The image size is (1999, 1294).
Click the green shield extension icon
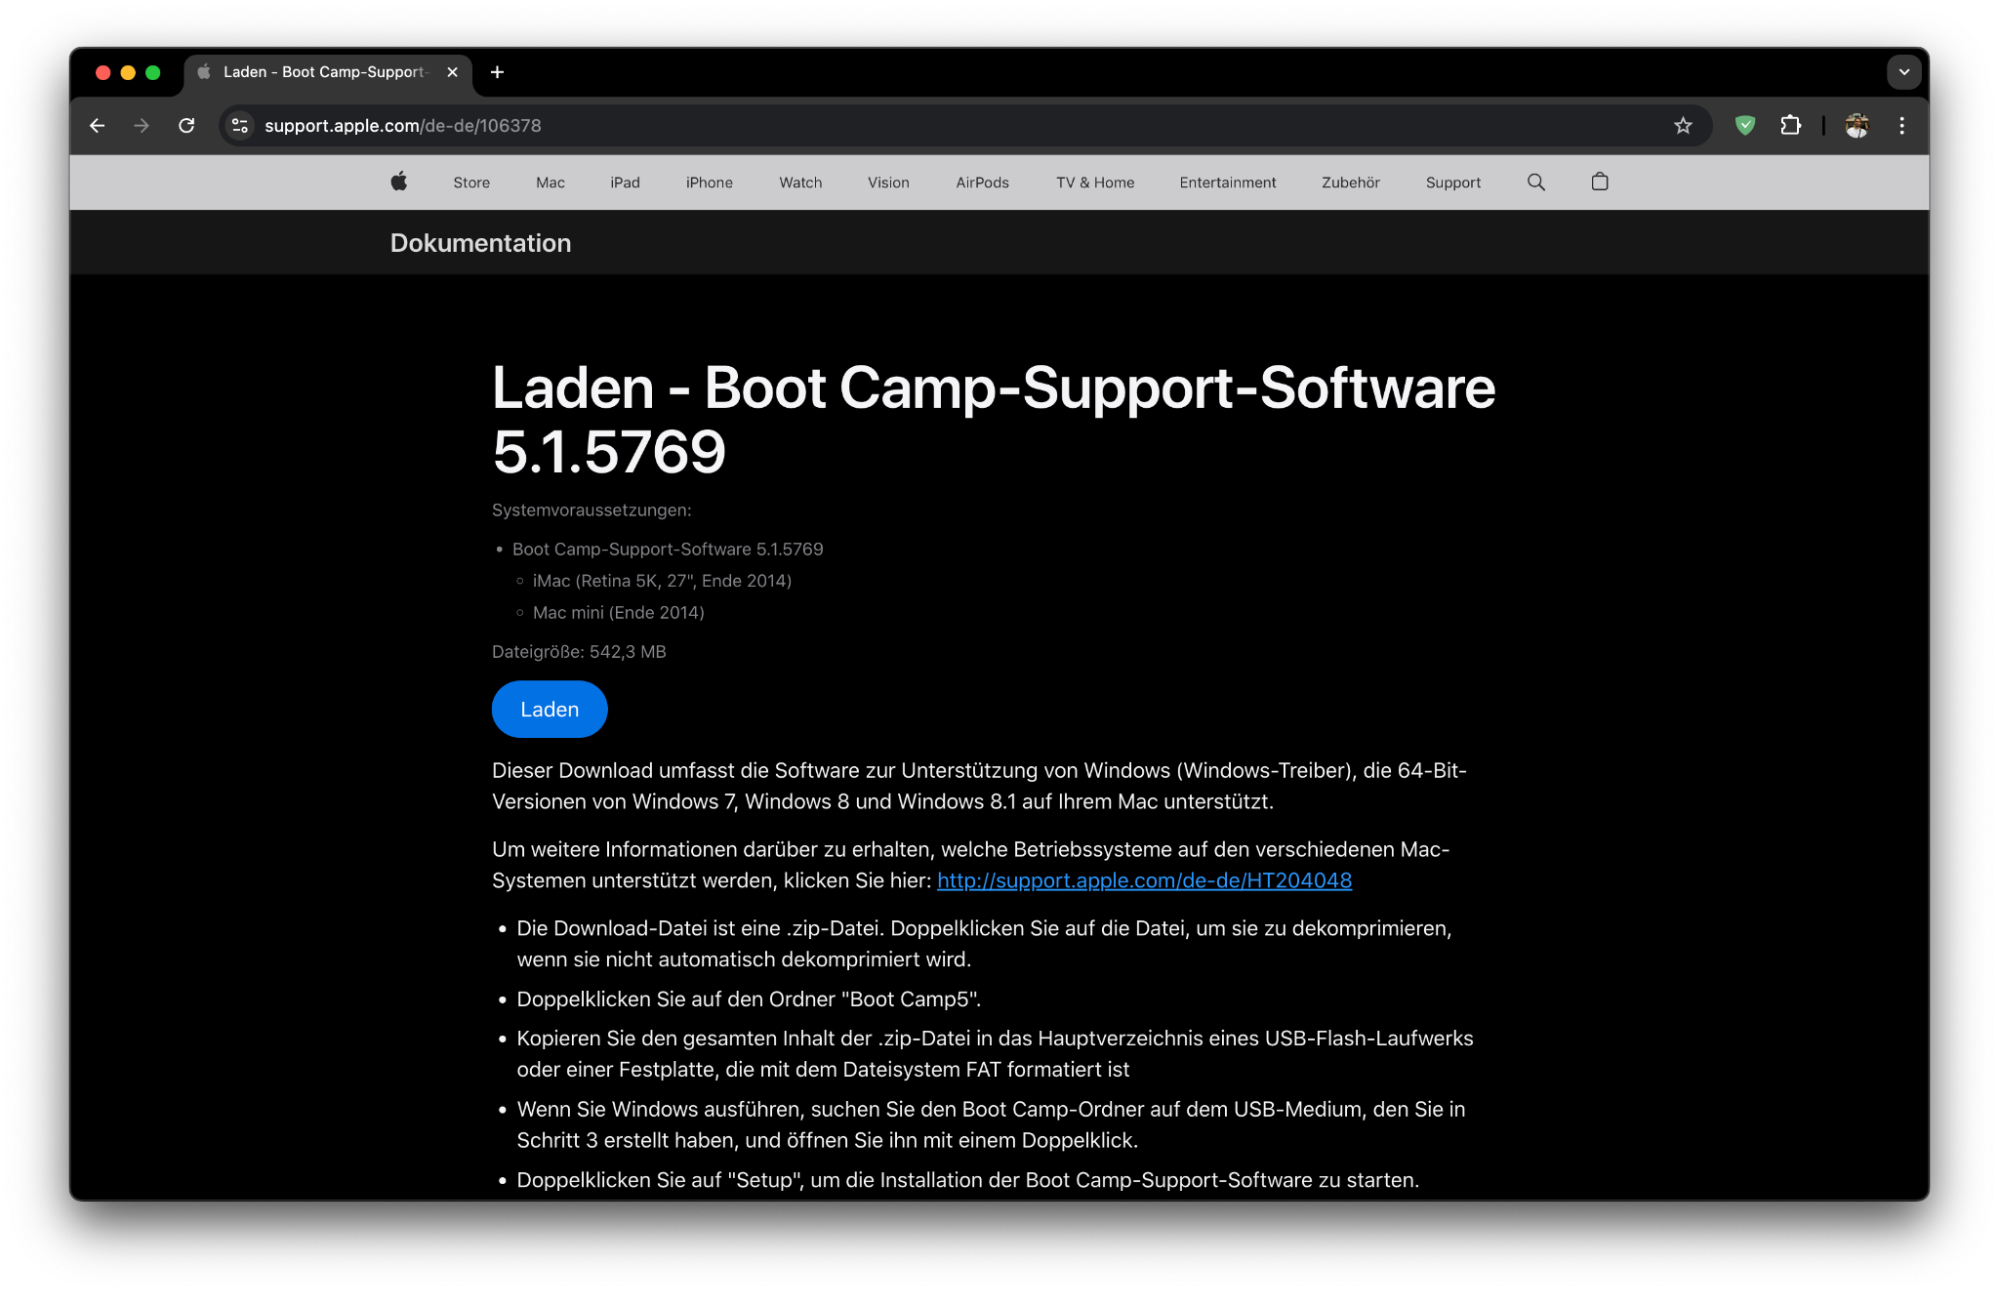click(1745, 125)
